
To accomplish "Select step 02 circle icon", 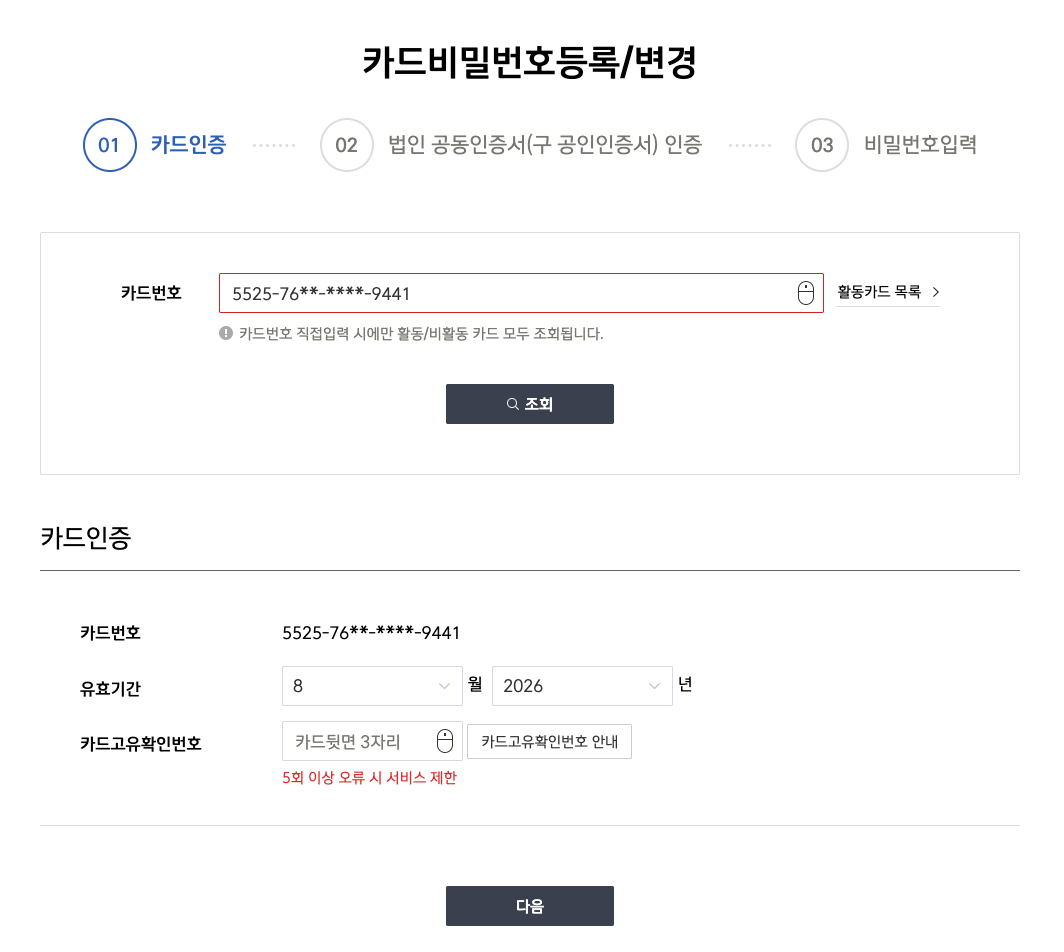I will pyautogui.click(x=347, y=145).
